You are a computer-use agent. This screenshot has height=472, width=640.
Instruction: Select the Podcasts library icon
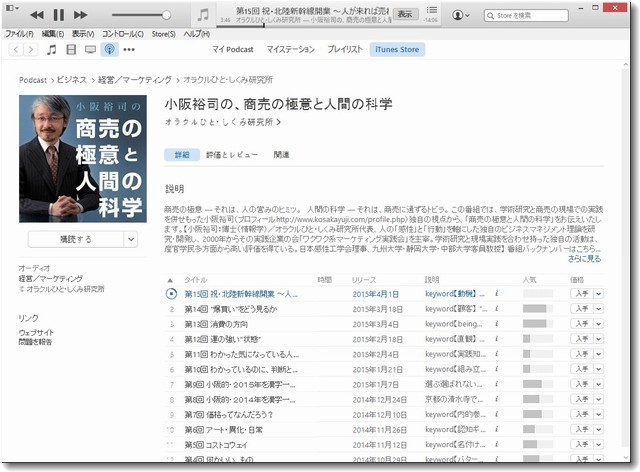(109, 50)
